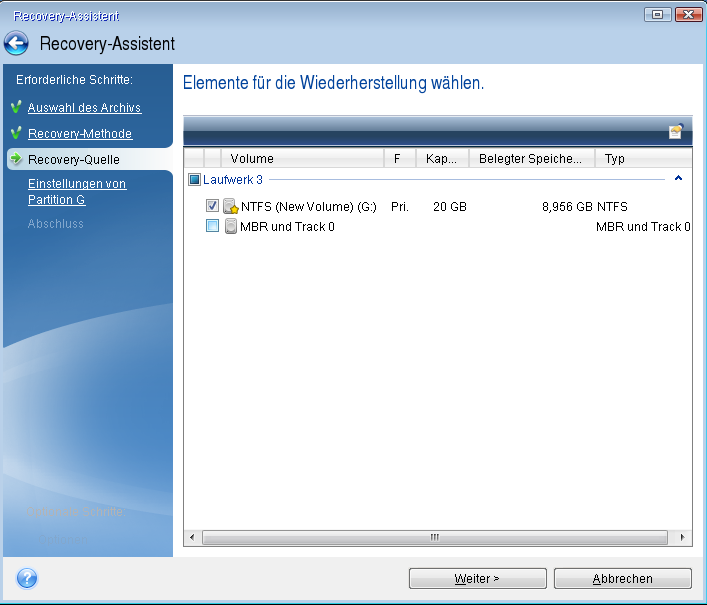Viewport: 707px width, 605px height.
Task: Go to the Auswahl des Archivs step
Action: [84, 108]
